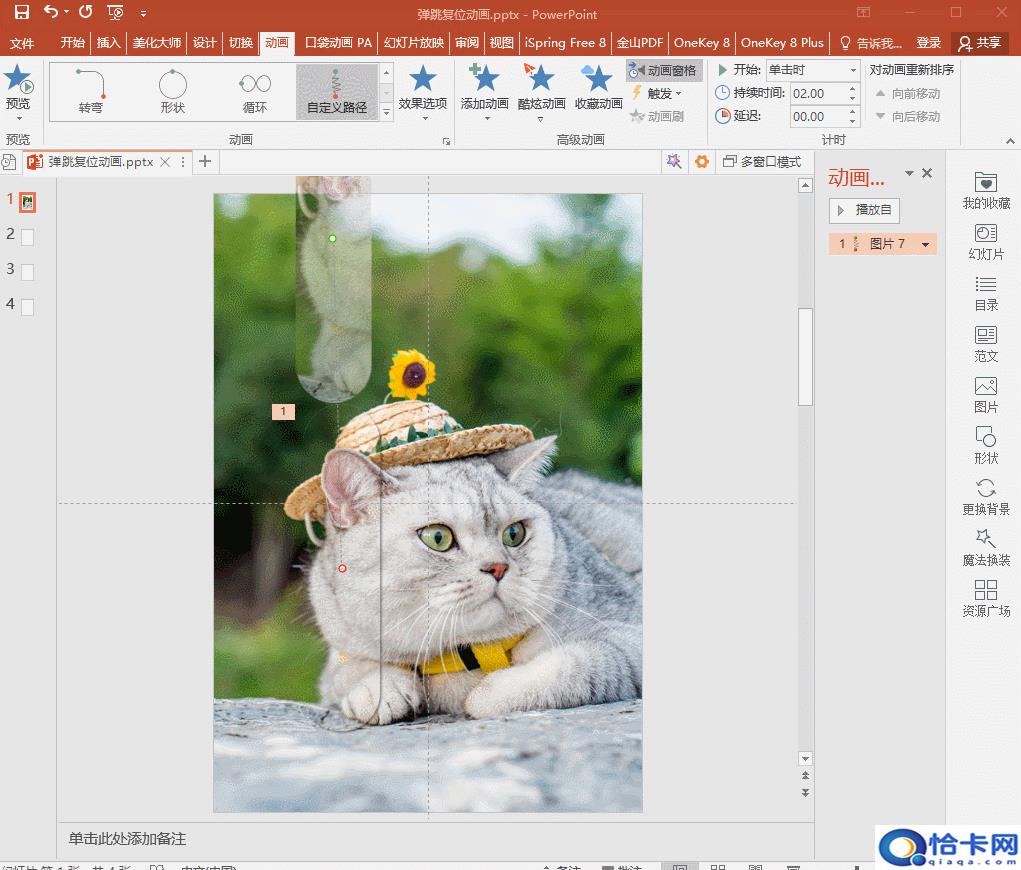Image resolution: width=1021 pixels, height=870 pixels.
Task: Switch to the 设计 (Design) ribbon tab
Action: [204, 43]
